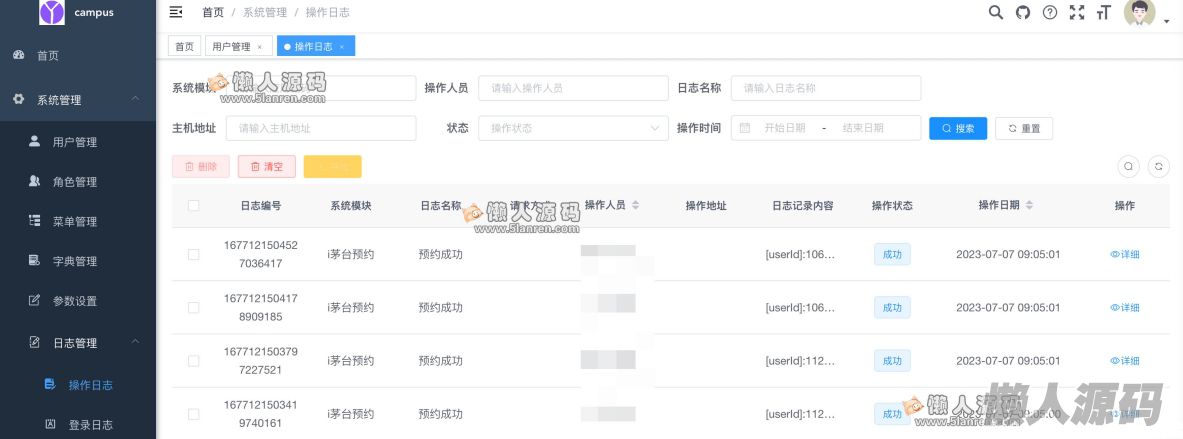This screenshot has width=1183, height=439.
Task: Click the 重置 reset button
Action: [x=1023, y=128]
